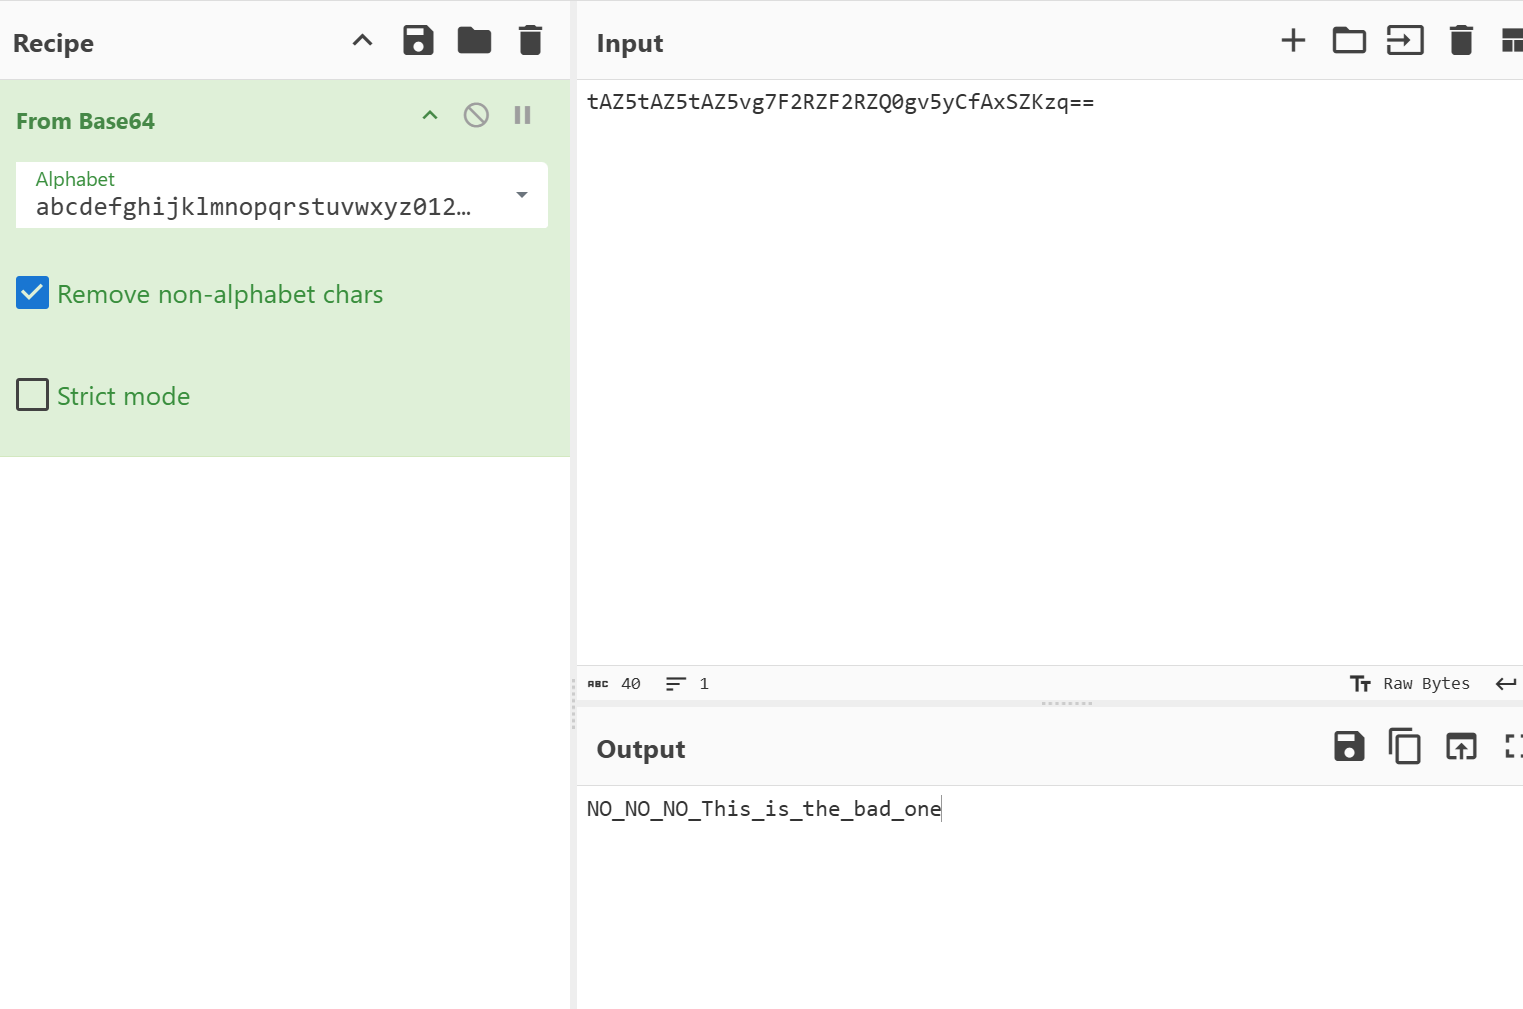Save output to file
This screenshot has height=1009, width=1523.
click(1349, 747)
